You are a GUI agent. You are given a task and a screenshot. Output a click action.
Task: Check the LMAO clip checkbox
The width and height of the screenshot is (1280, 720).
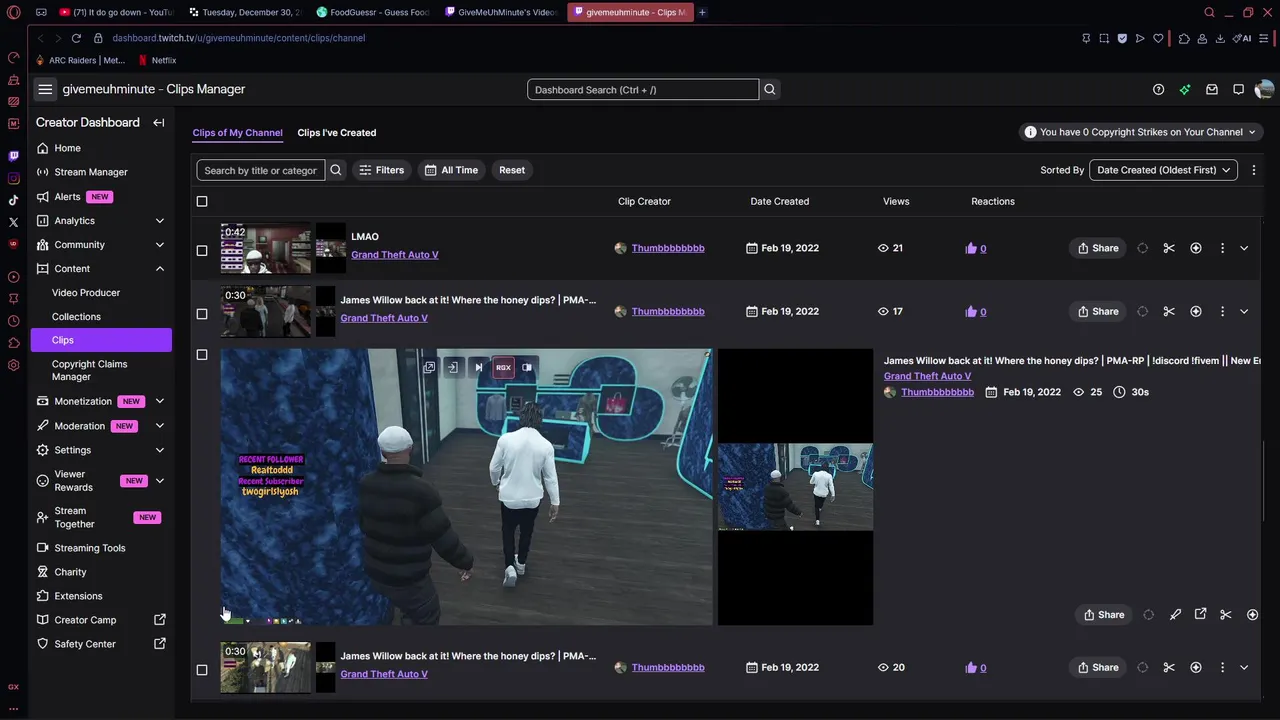click(202, 250)
